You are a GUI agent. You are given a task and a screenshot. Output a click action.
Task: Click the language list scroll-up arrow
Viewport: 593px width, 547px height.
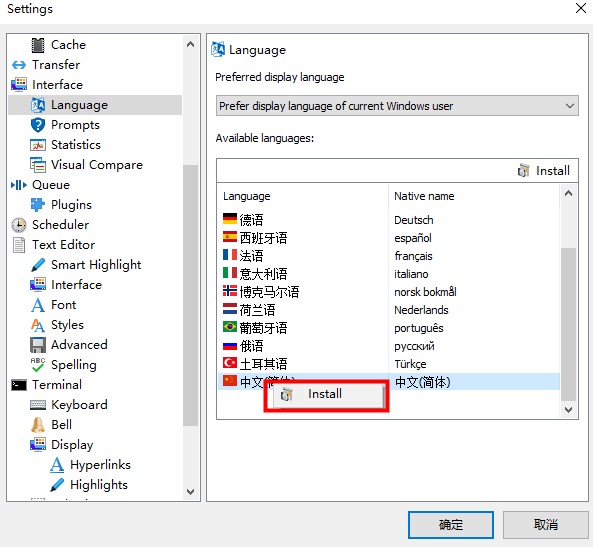tap(568, 194)
